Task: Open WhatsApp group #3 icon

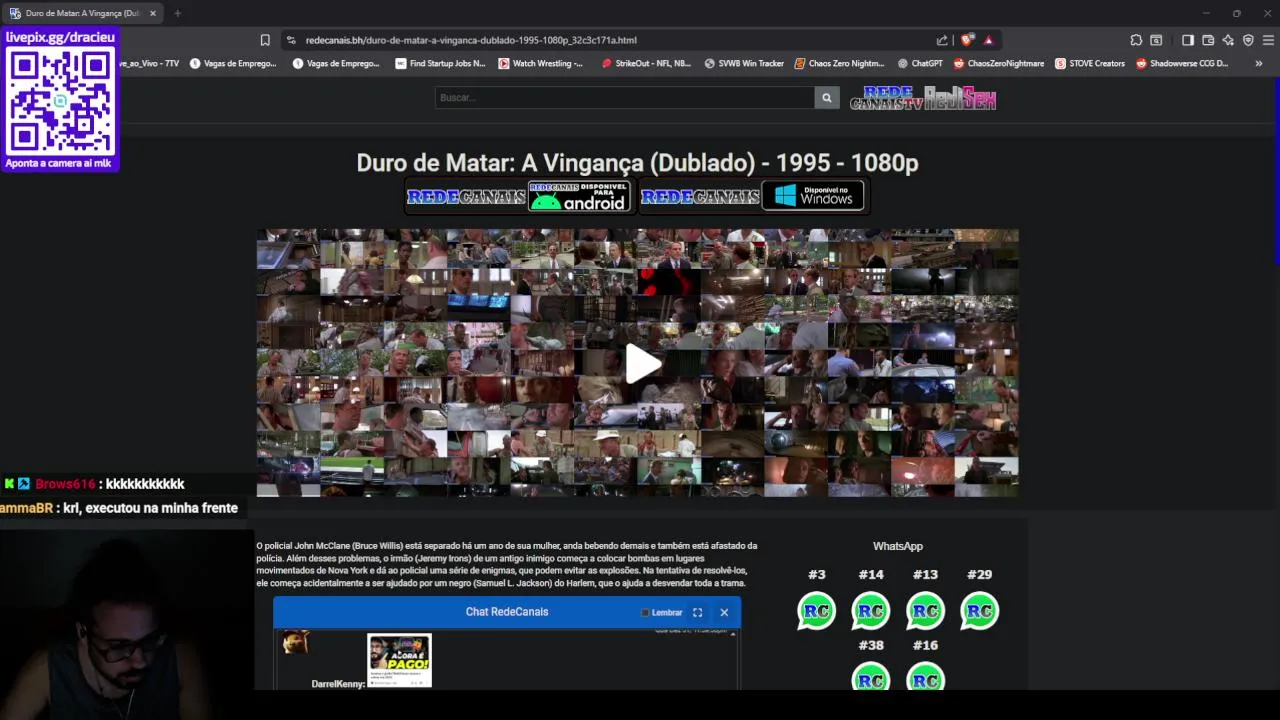Action: 816,611
